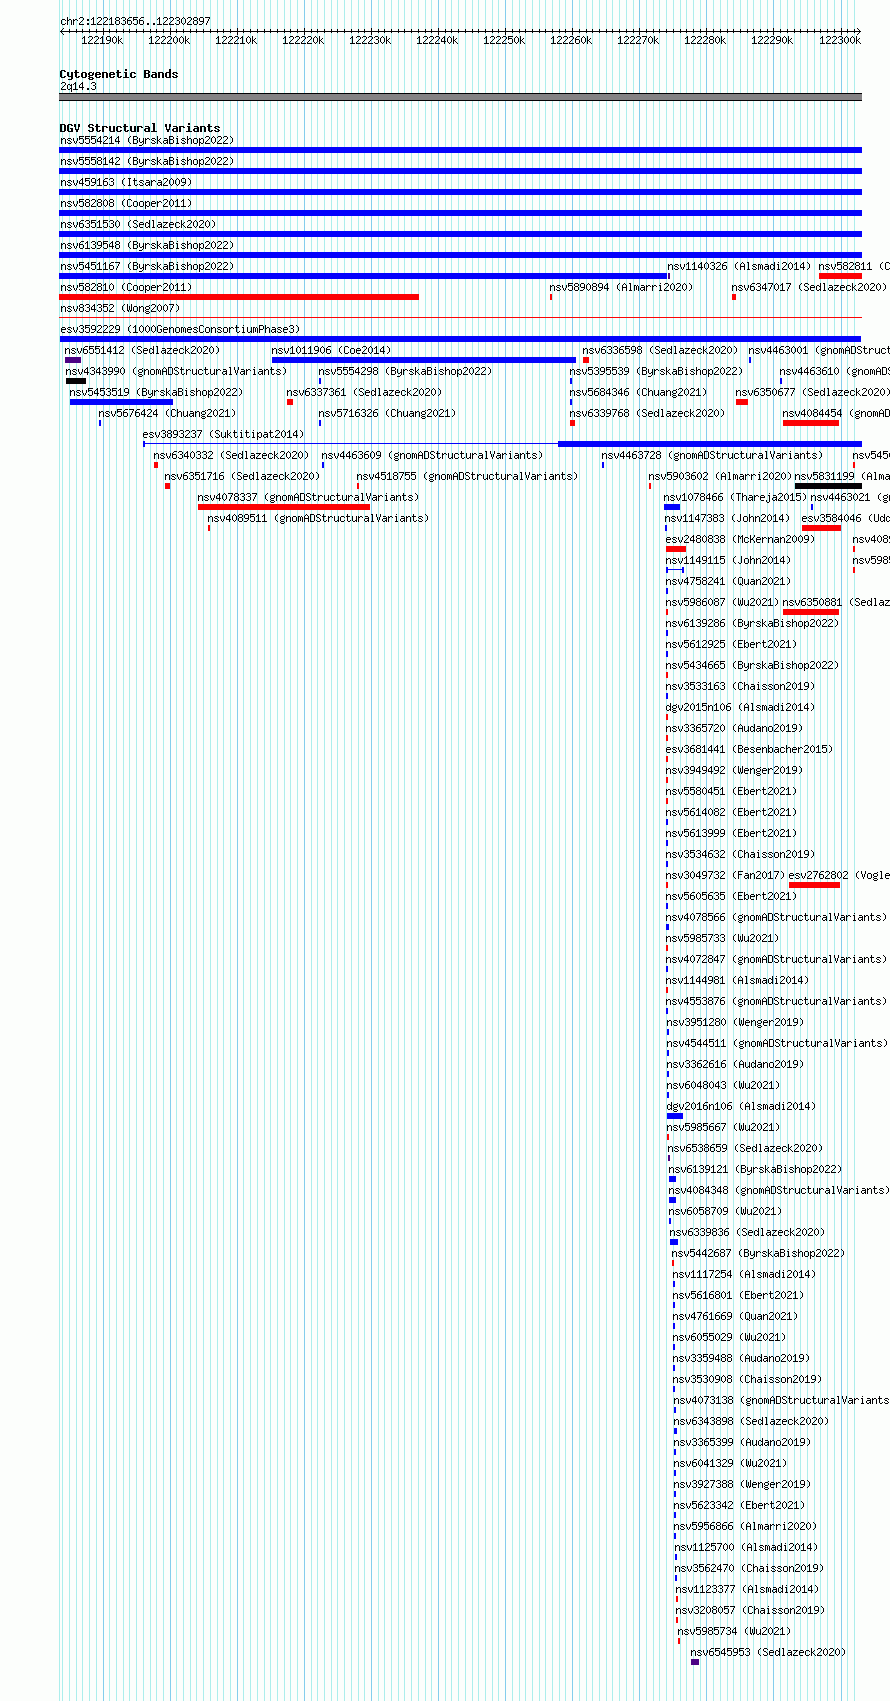Screen dimensions: 890x1701
Task: Select nsv6551412 (Sedlazeck2020) label
Action: coord(143,351)
